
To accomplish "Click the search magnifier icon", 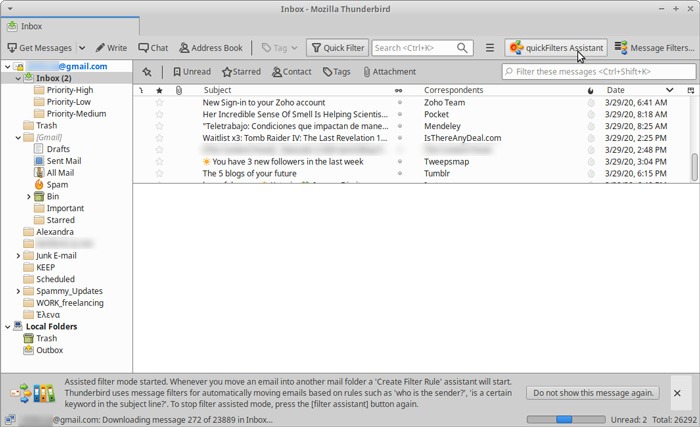I will pos(462,48).
